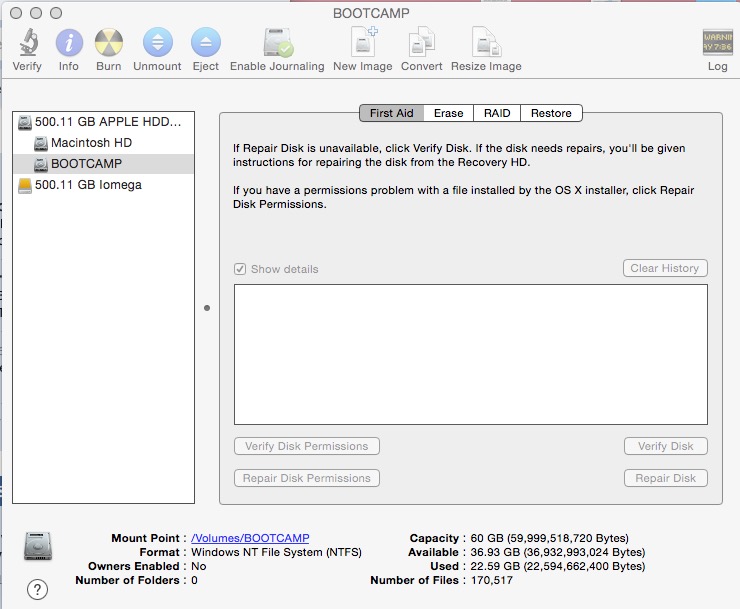Screen dimensions: 740x609
Task: Click the sidebar splitter dot handle
Action: tap(207, 308)
